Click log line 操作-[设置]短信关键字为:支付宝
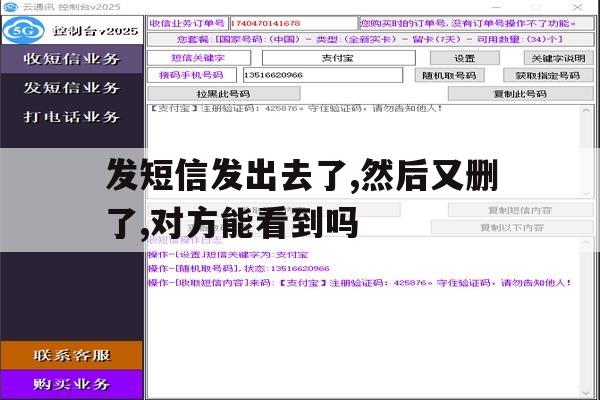Image resolution: width=600 pixels, height=400 pixels. [x=228, y=255]
